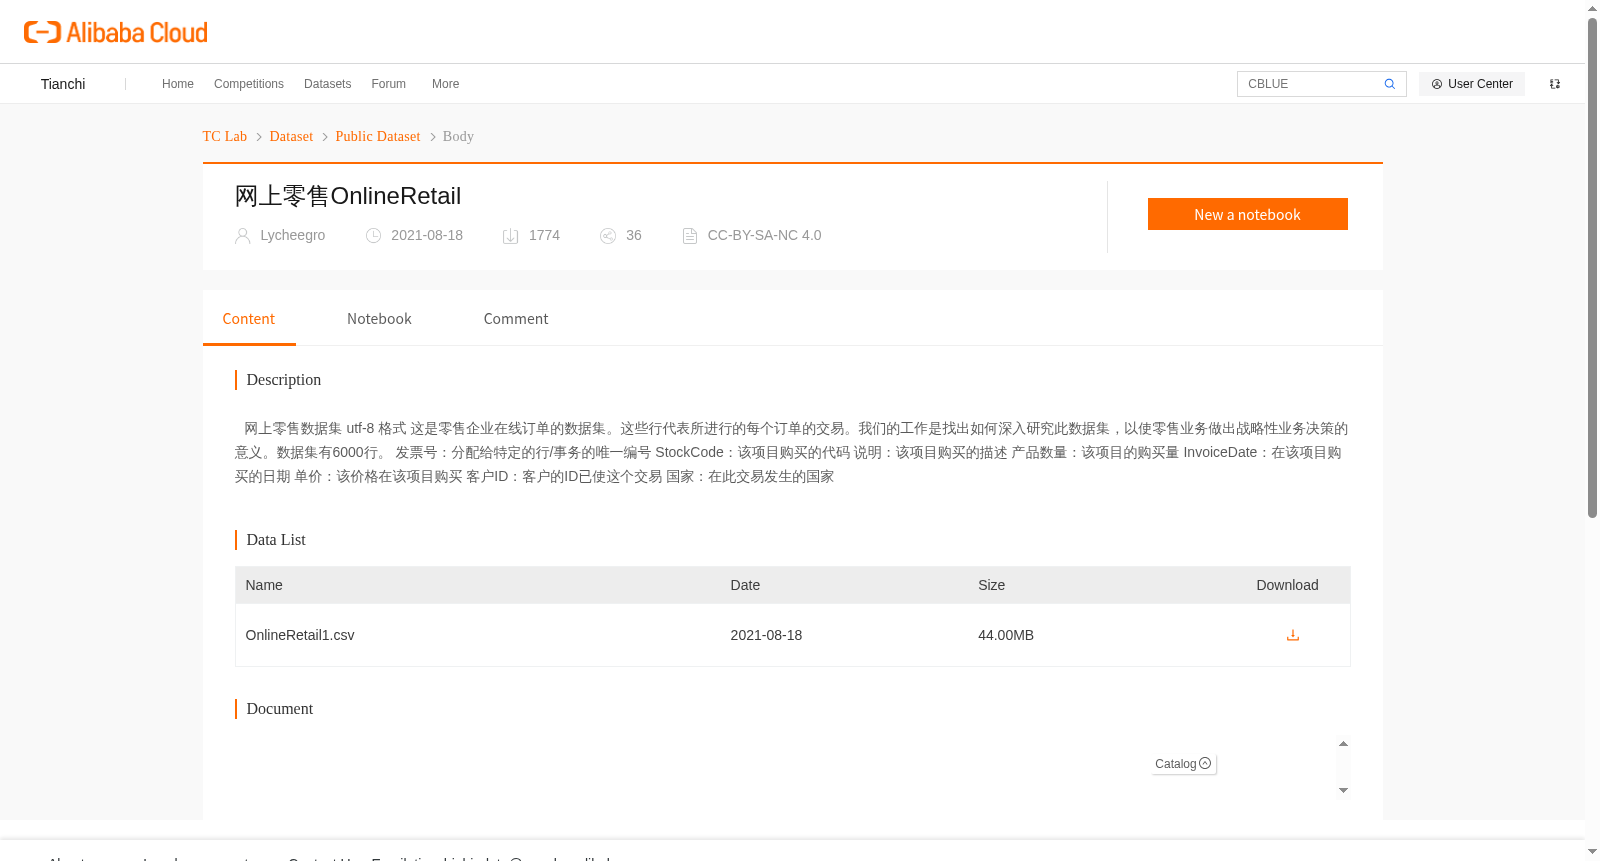The width and height of the screenshot is (1600, 861).
Task: Click the fullscreen icon beside User Center
Action: pyautogui.click(x=1555, y=84)
